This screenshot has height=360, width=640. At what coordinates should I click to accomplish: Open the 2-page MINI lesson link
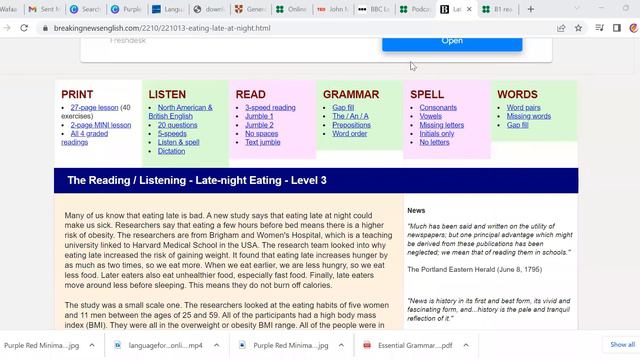(101, 125)
